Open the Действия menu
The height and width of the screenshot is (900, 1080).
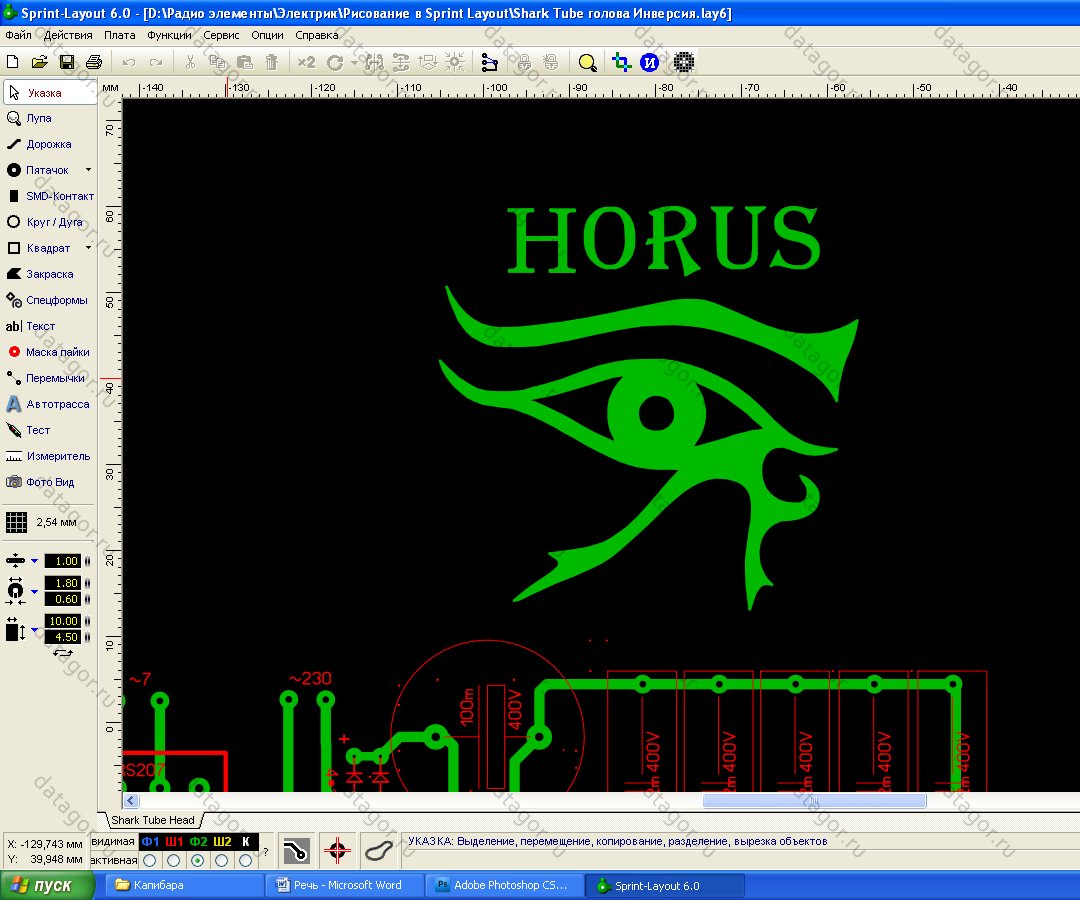point(68,35)
